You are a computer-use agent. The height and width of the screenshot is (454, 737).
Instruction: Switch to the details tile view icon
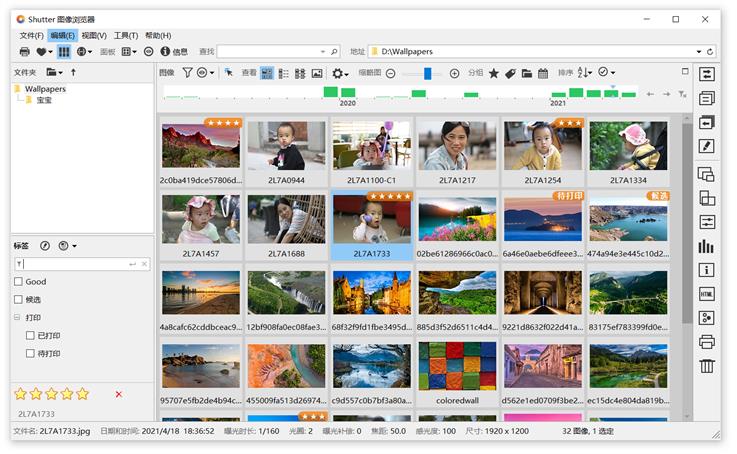[300, 73]
